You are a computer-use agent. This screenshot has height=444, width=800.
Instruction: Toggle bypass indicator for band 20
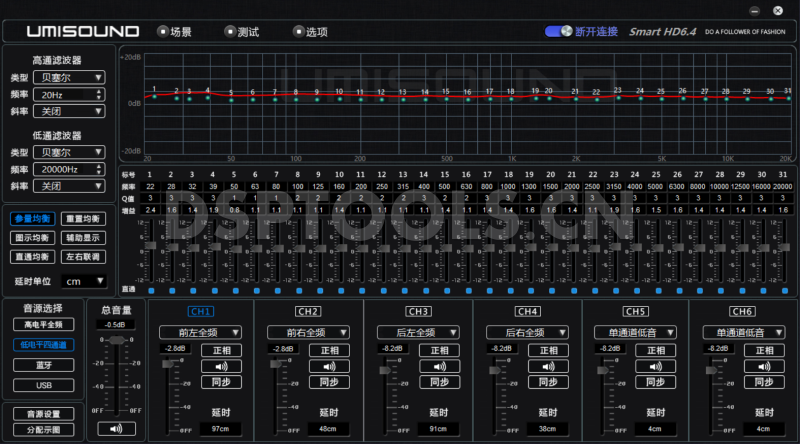pos(552,291)
